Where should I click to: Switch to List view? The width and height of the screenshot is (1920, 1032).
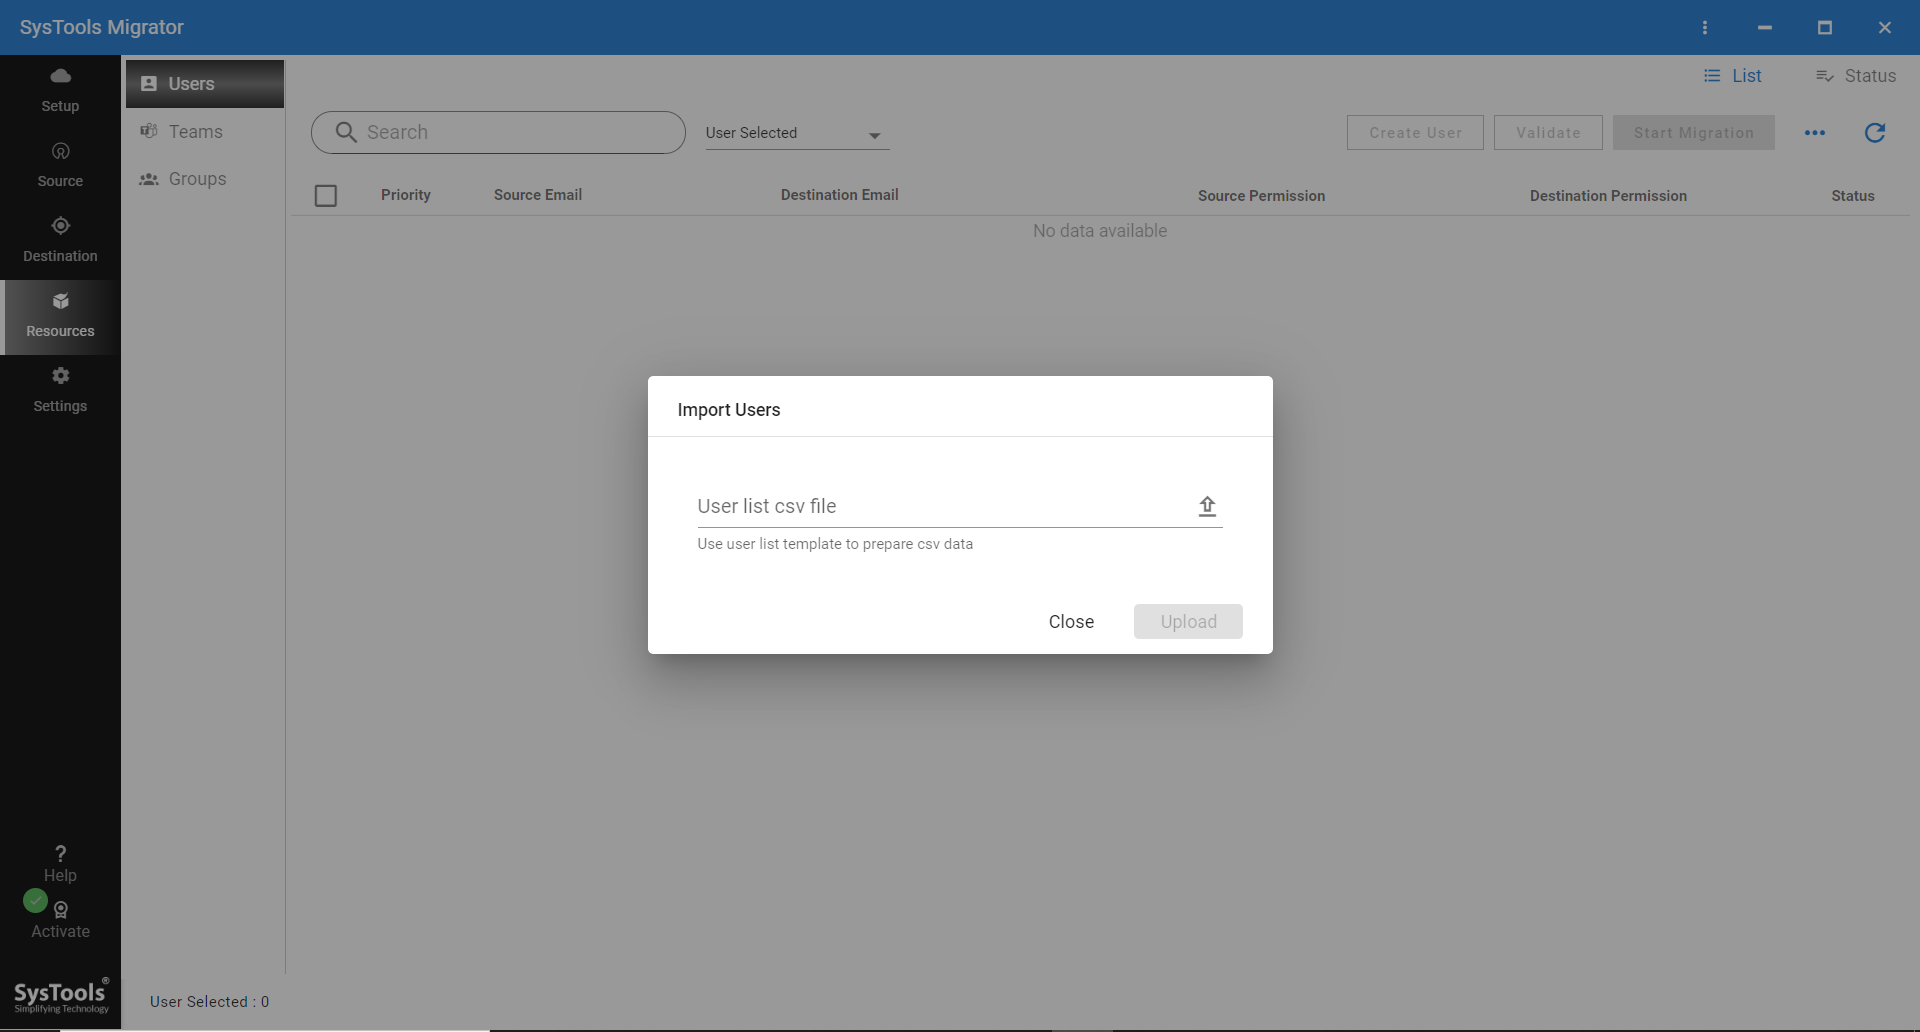1733,76
